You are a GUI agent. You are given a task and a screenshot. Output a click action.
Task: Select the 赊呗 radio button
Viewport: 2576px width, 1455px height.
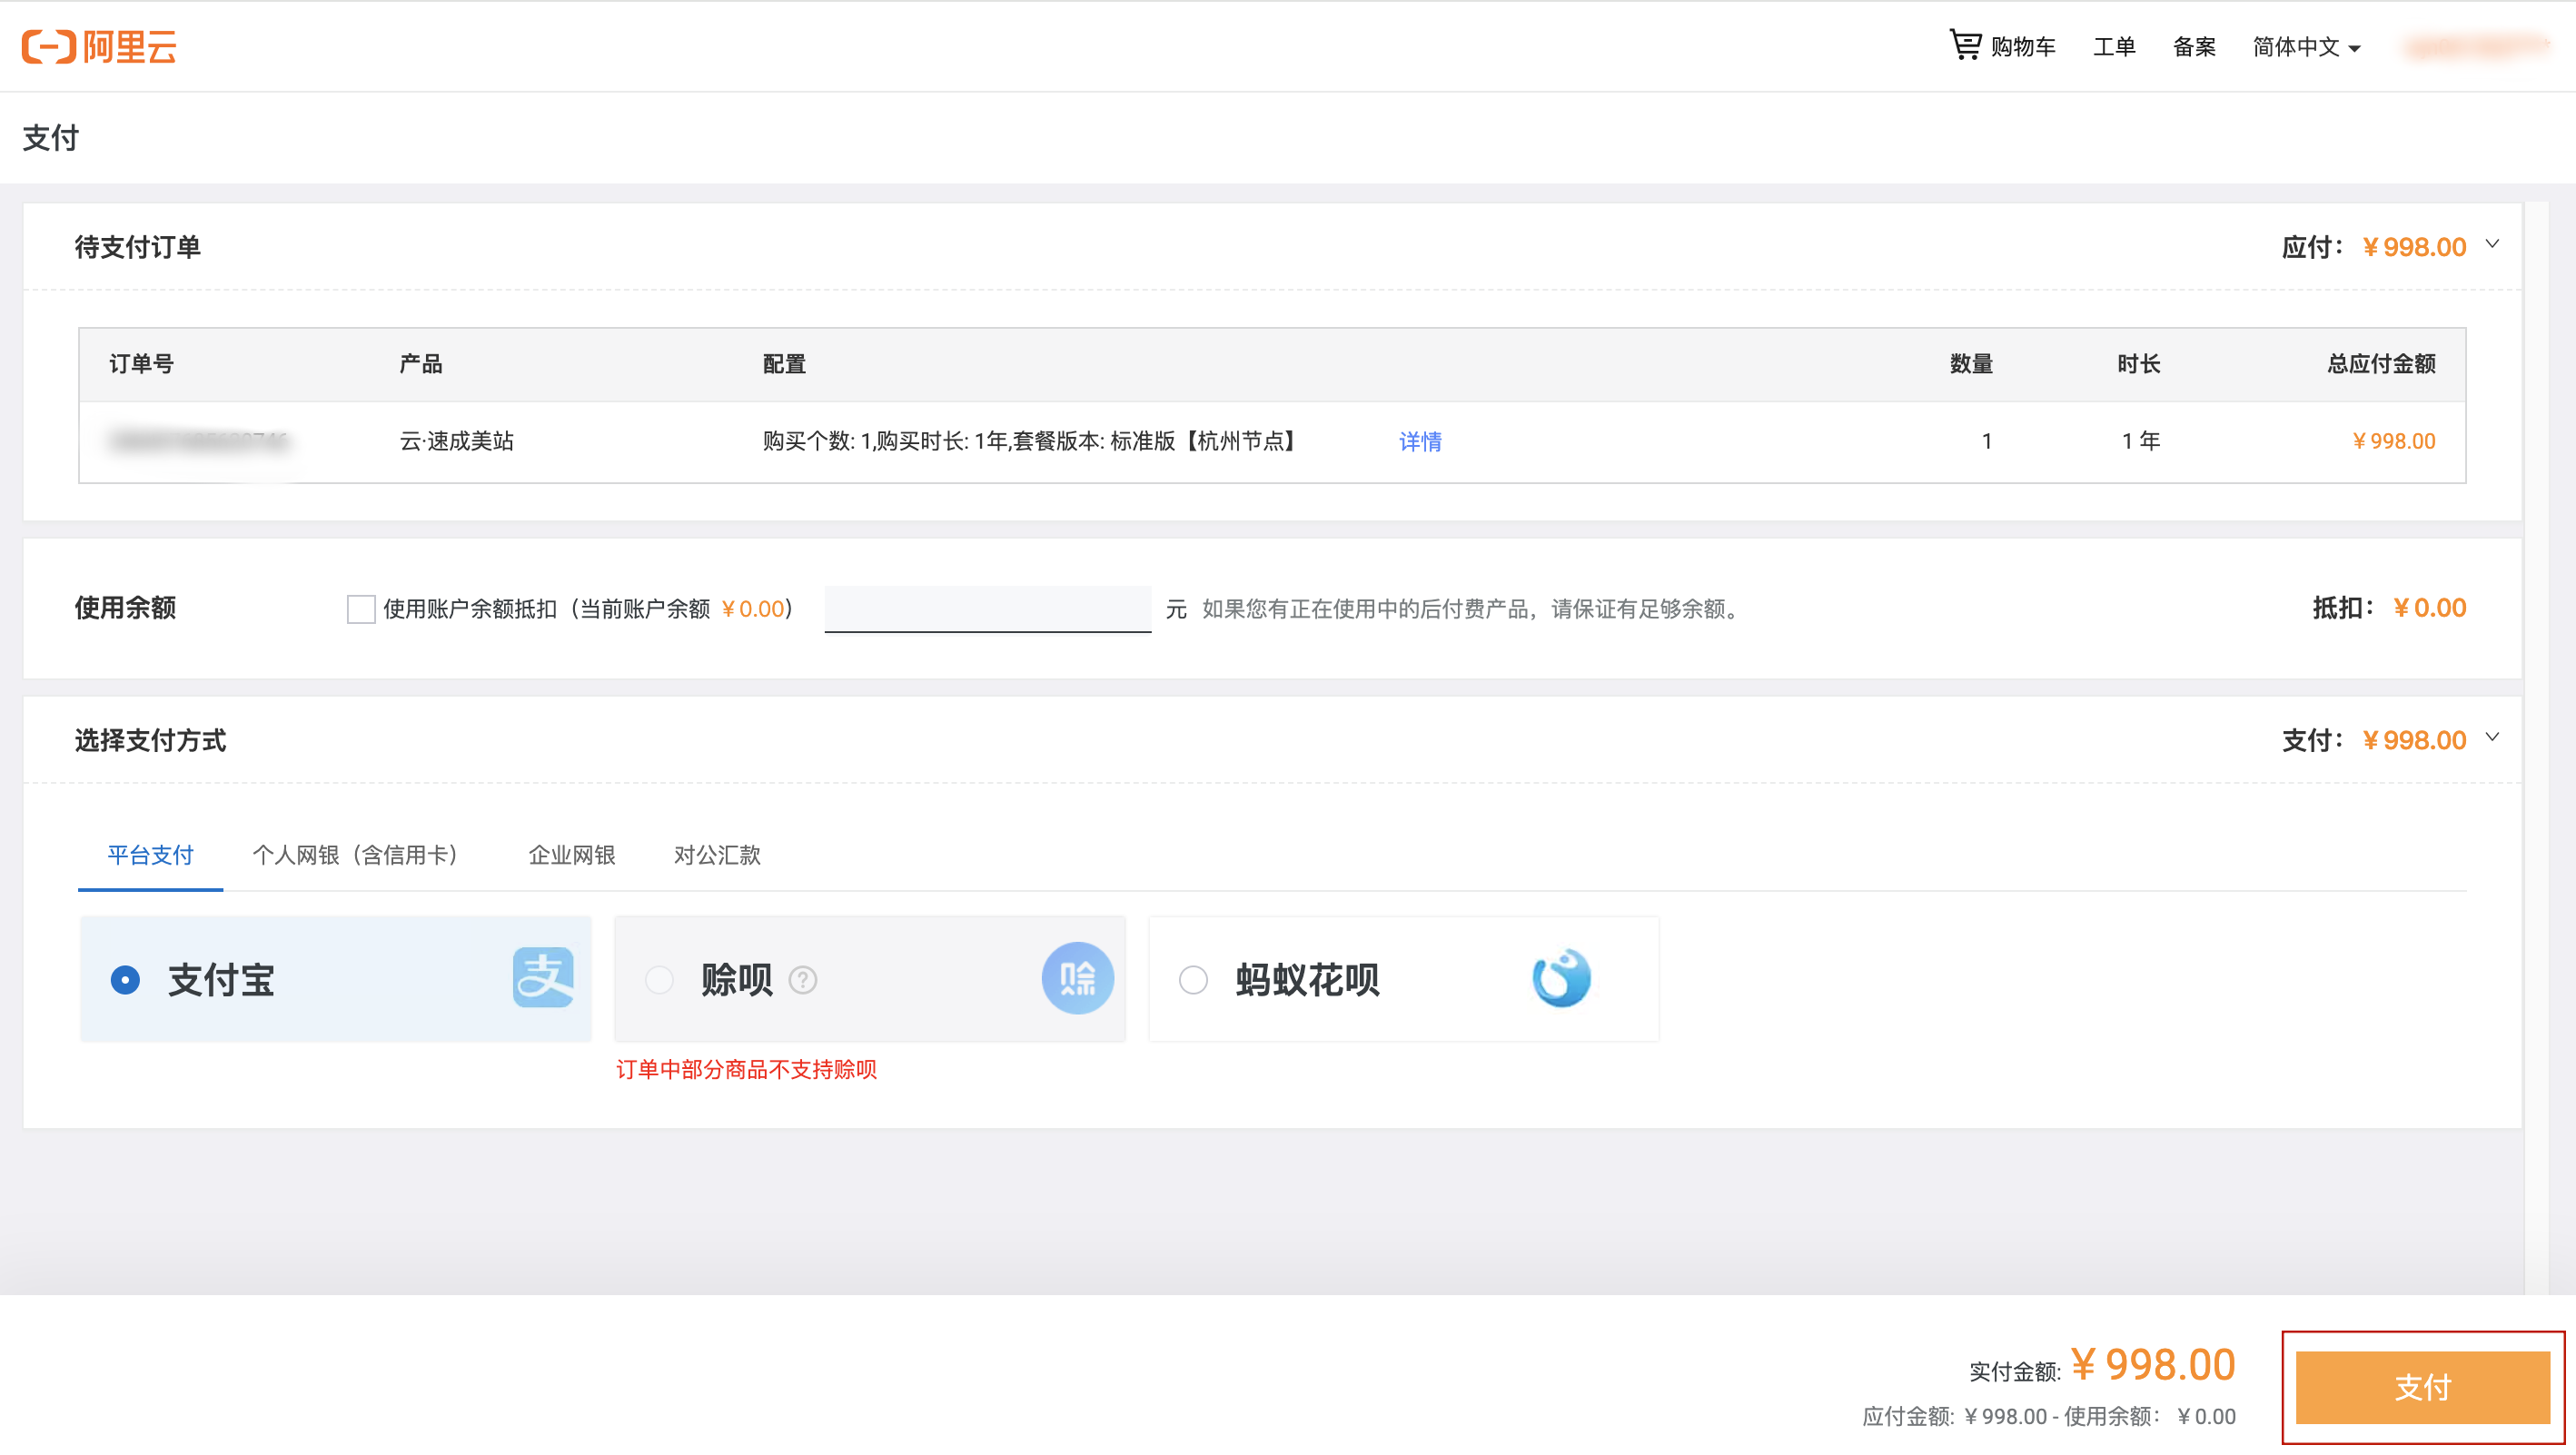click(659, 980)
